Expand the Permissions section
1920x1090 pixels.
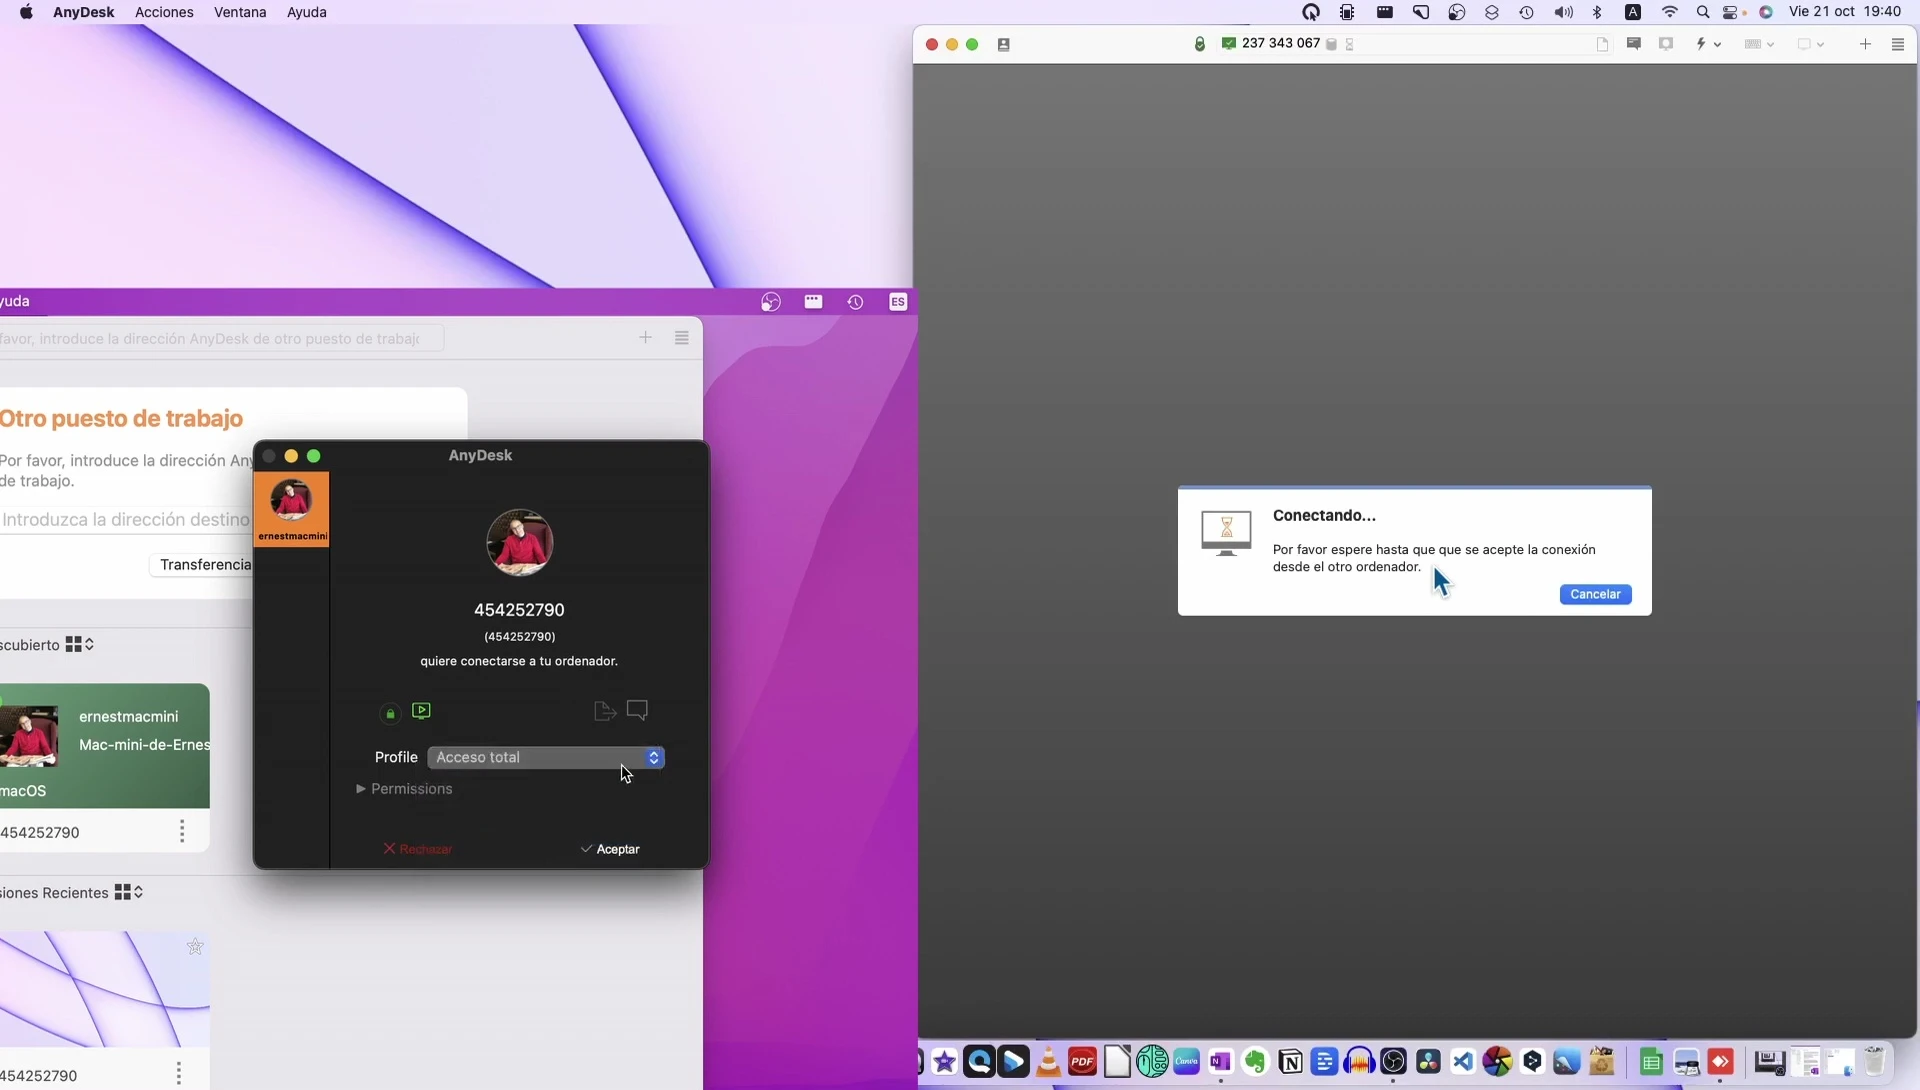click(x=404, y=789)
